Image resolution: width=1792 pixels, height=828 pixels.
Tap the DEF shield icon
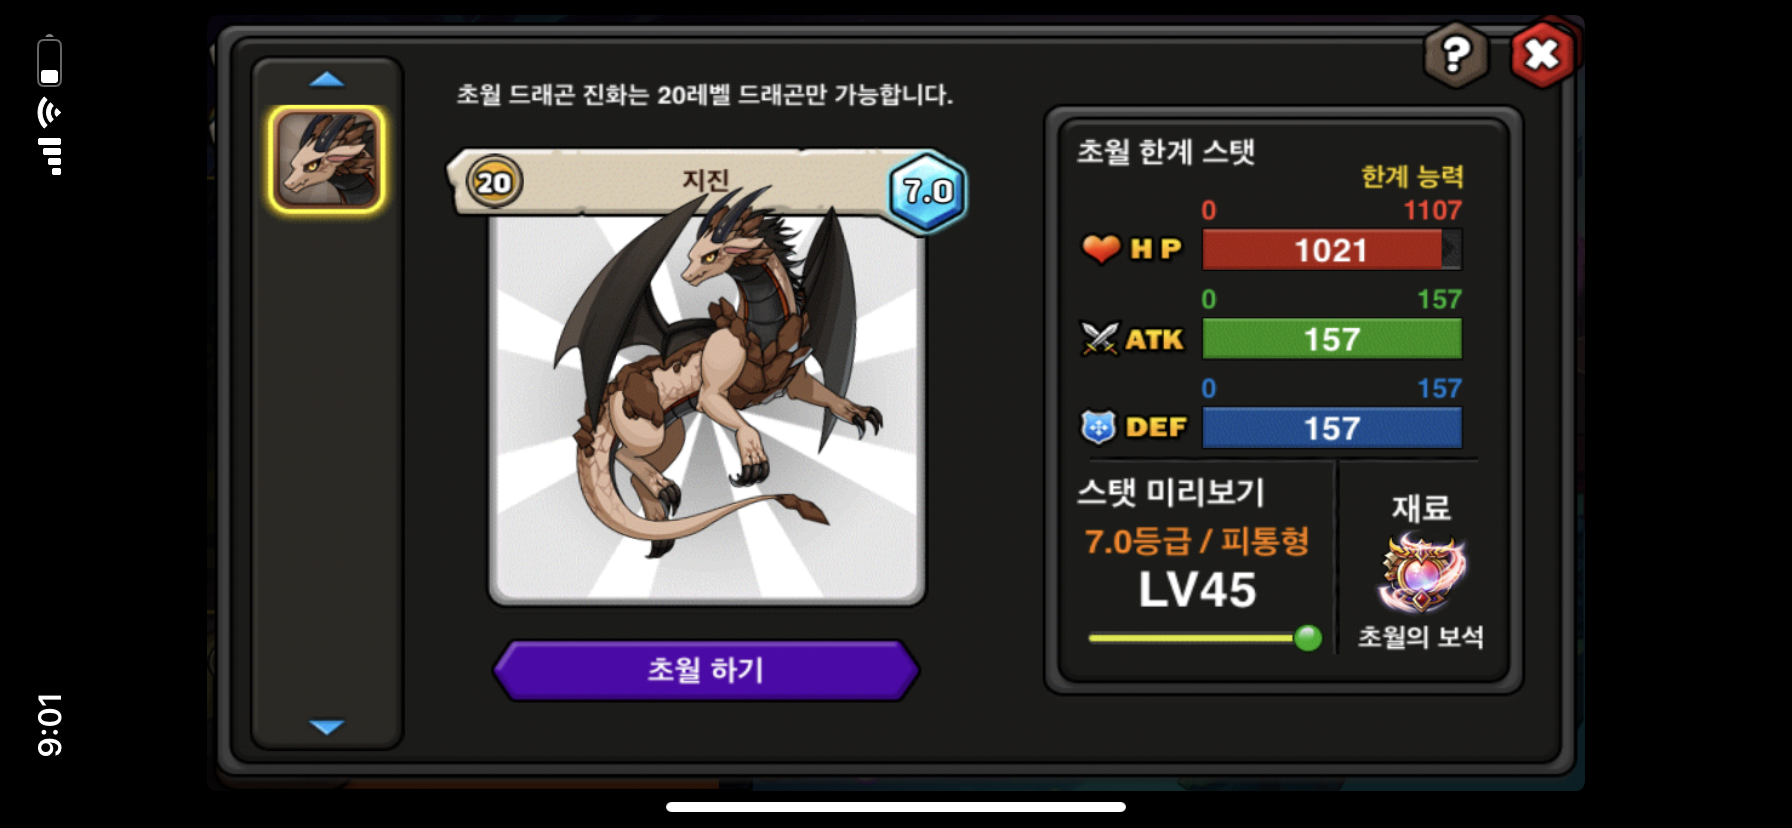tap(1098, 427)
